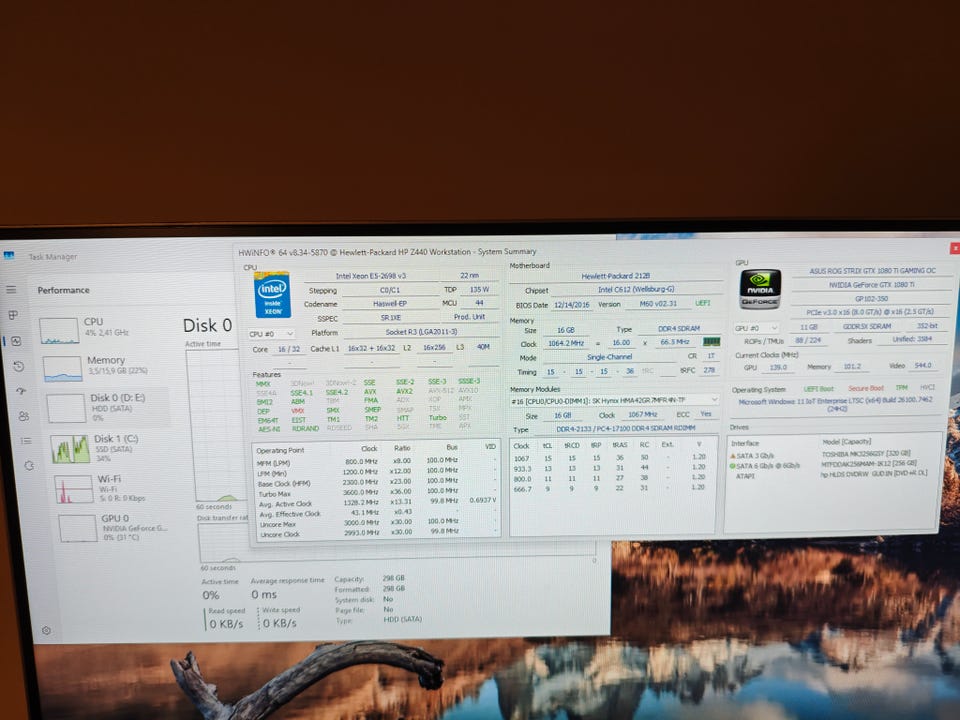Click the Unified: 3584 shaders value
960x720 pixels.
[x=912, y=339]
